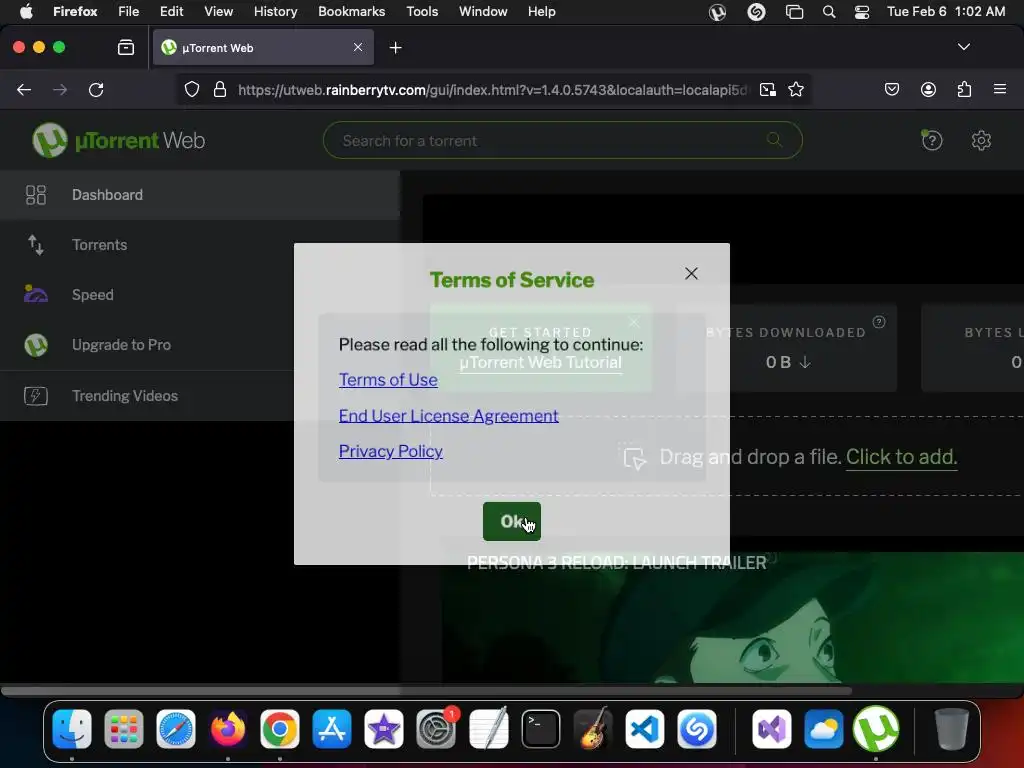The height and width of the screenshot is (768, 1024).
Task: Close the Terms of Service dialog
Action: point(691,274)
